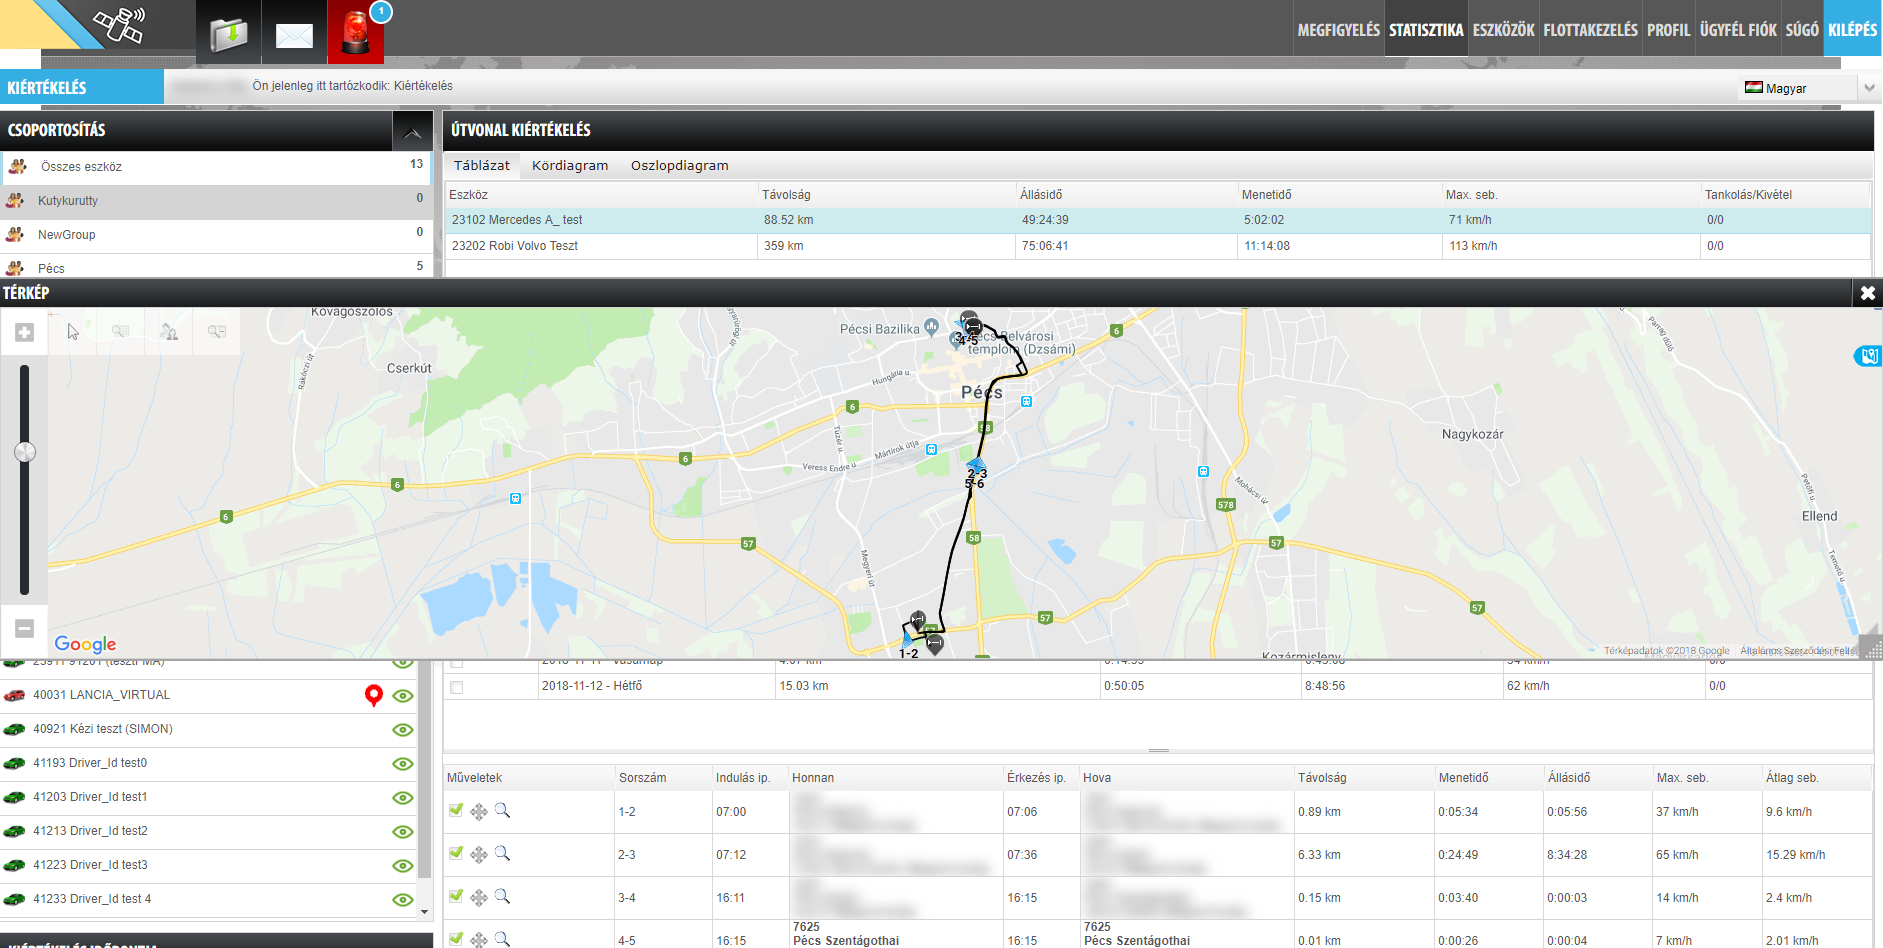Click the folder download icon
Screen dimensions: 1883x948
[229, 34]
